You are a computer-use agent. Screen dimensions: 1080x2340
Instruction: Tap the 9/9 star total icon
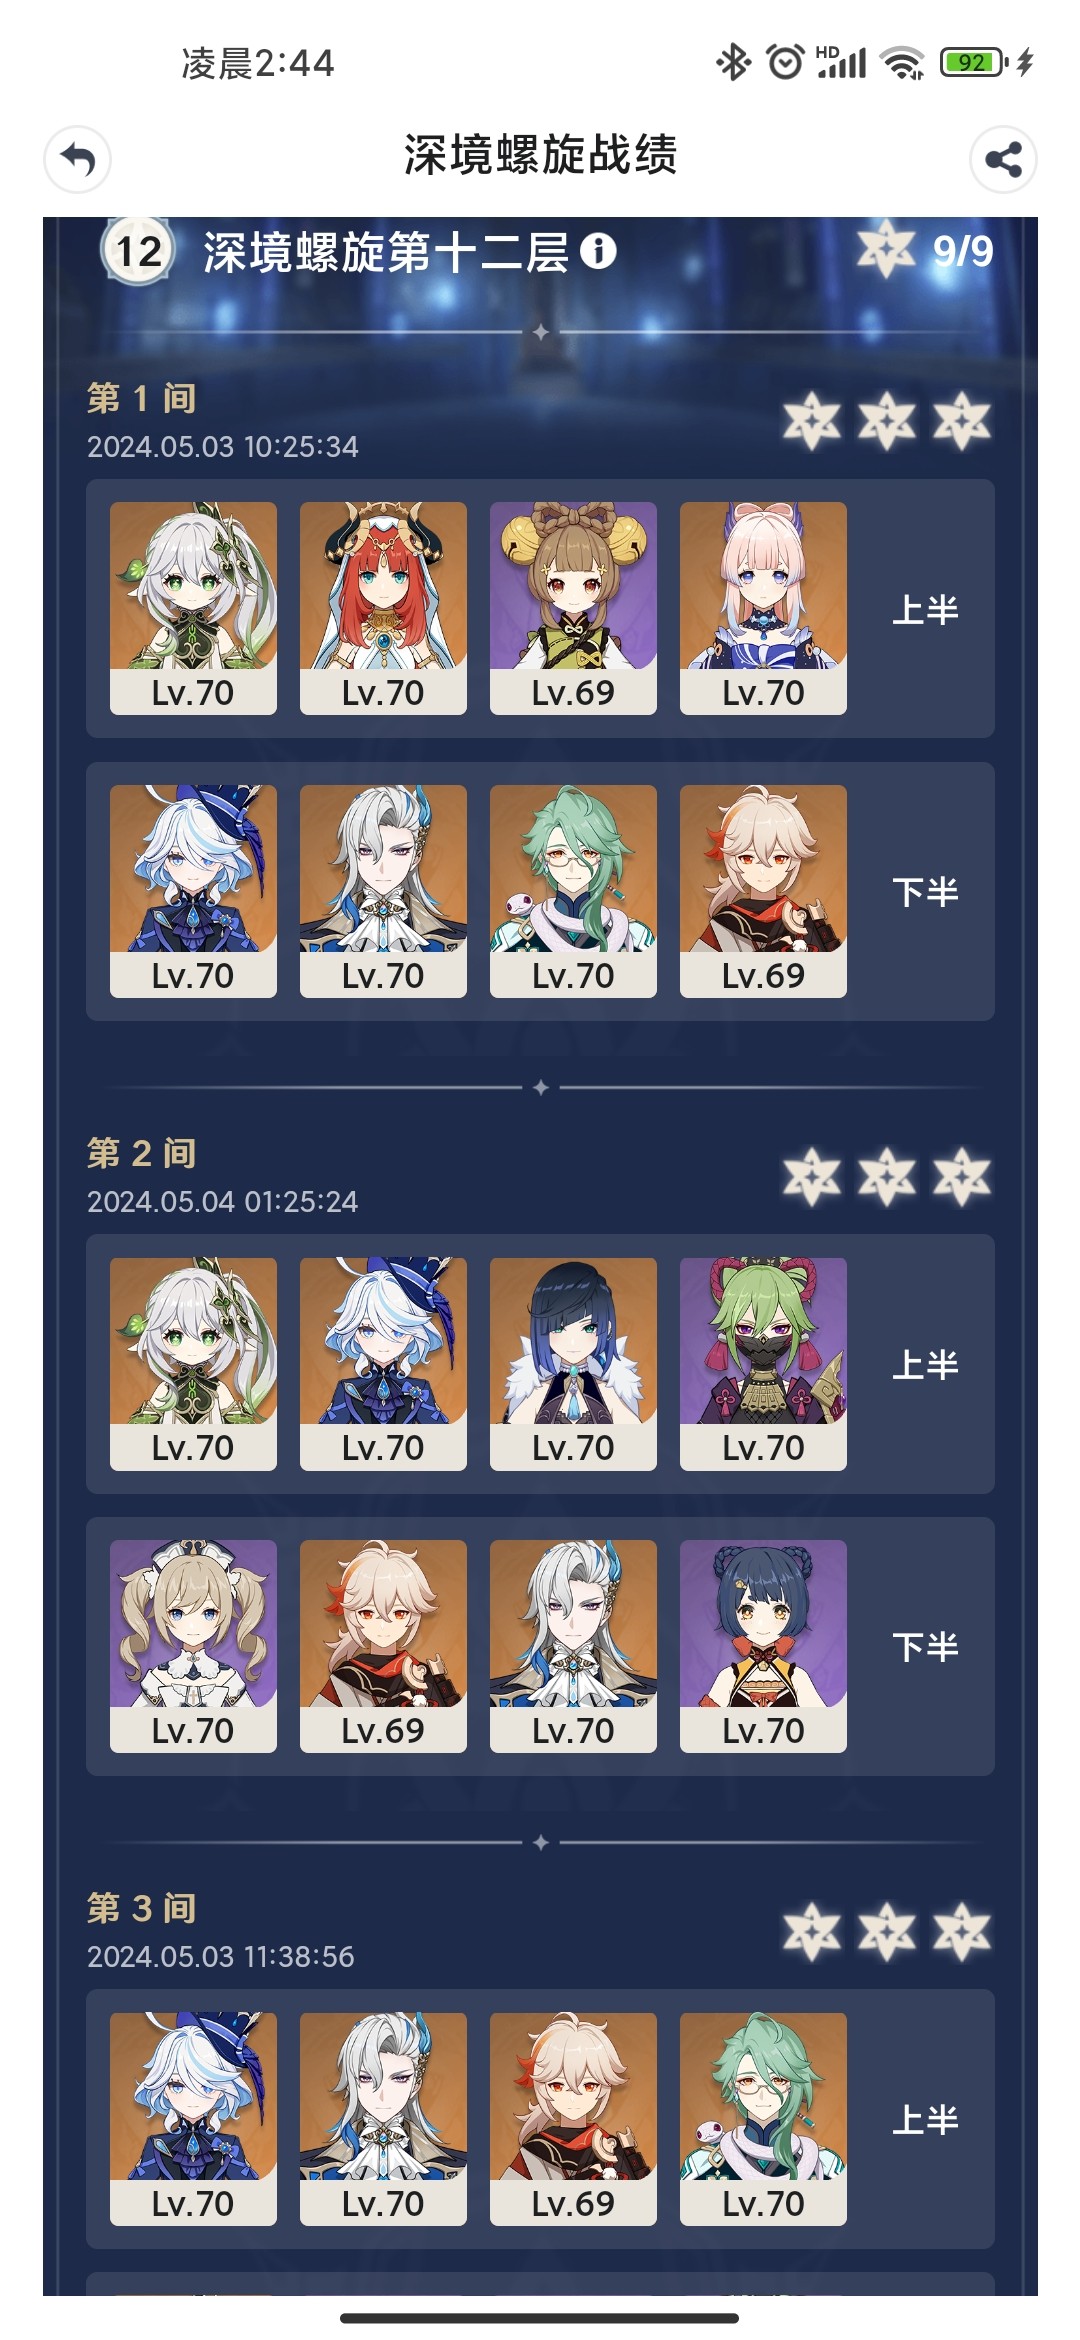tap(886, 249)
